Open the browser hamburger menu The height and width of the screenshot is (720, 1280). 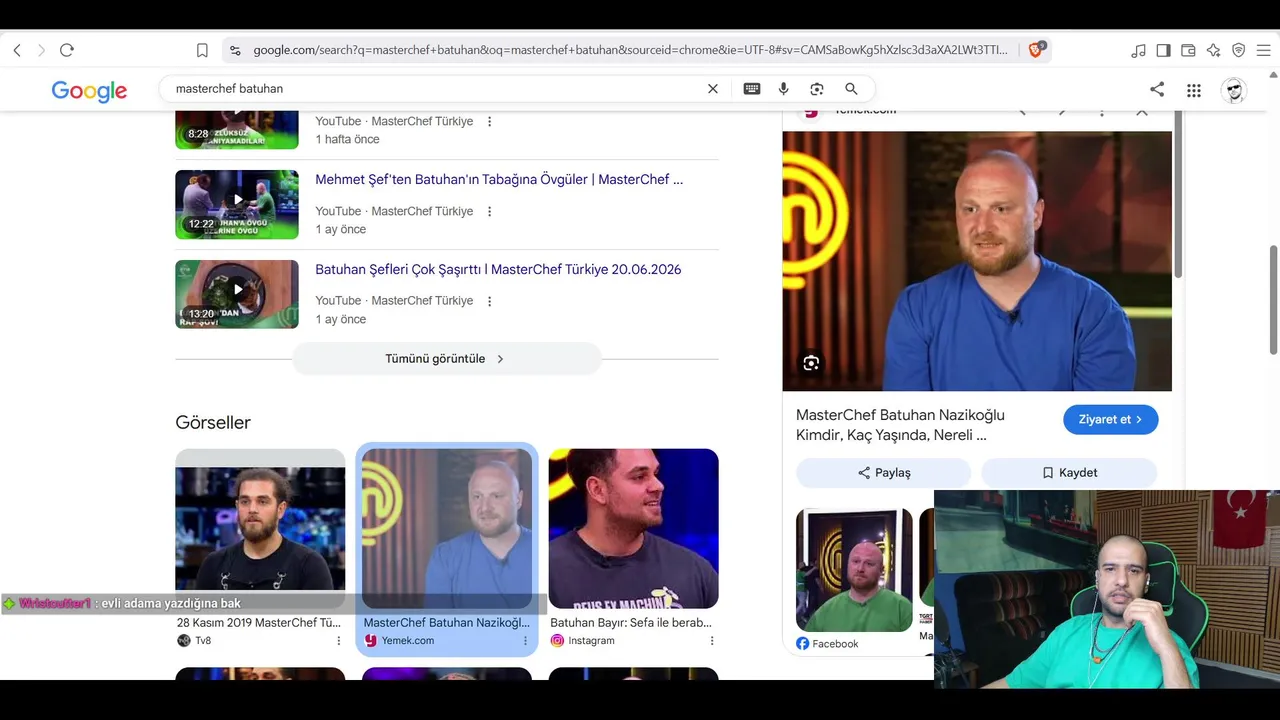coord(1262,50)
